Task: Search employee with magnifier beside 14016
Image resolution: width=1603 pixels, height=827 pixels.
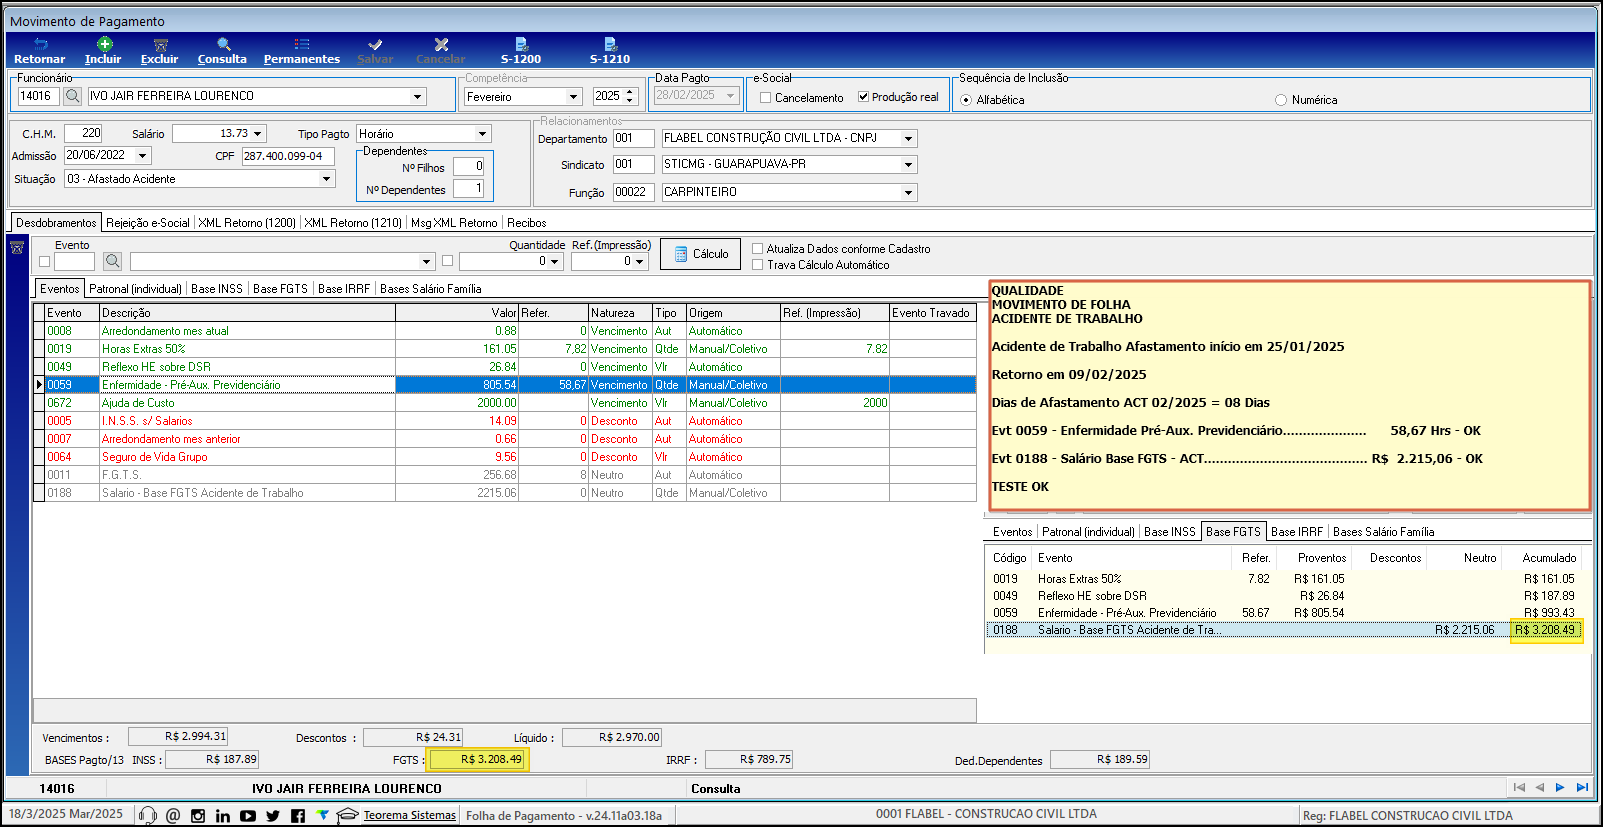Action: click(x=73, y=96)
